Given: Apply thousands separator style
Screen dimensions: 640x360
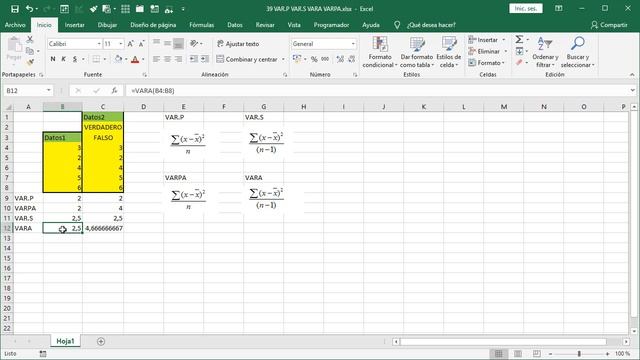Looking at the screenshot, I should tap(325, 59).
